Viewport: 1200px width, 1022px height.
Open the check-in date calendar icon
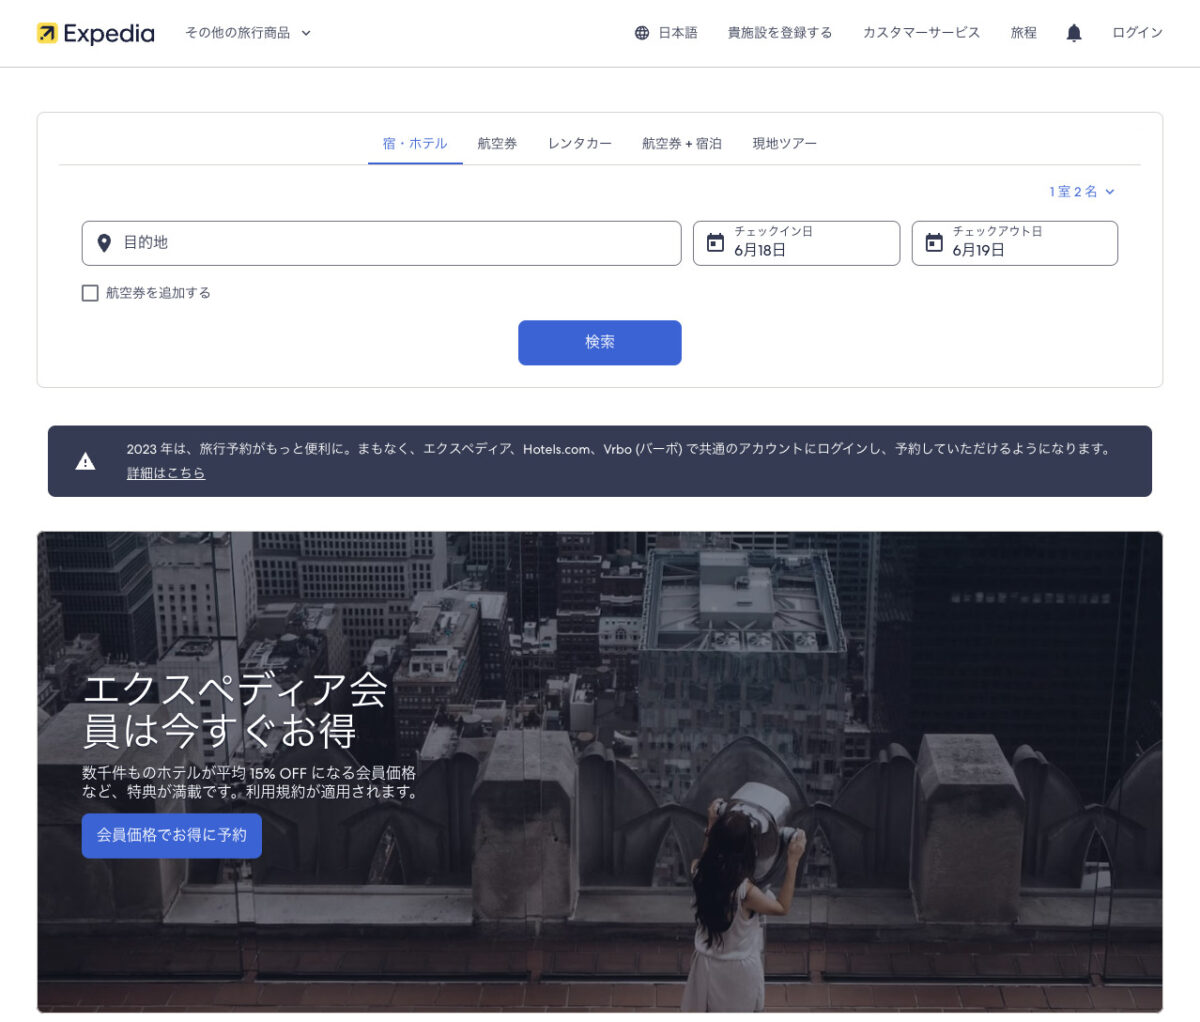pos(713,241)
